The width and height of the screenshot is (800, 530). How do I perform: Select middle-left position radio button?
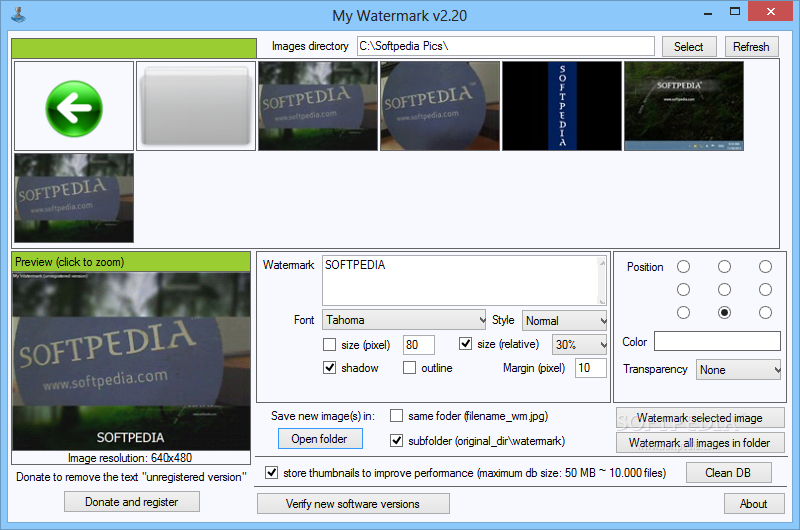coord(683,289)
